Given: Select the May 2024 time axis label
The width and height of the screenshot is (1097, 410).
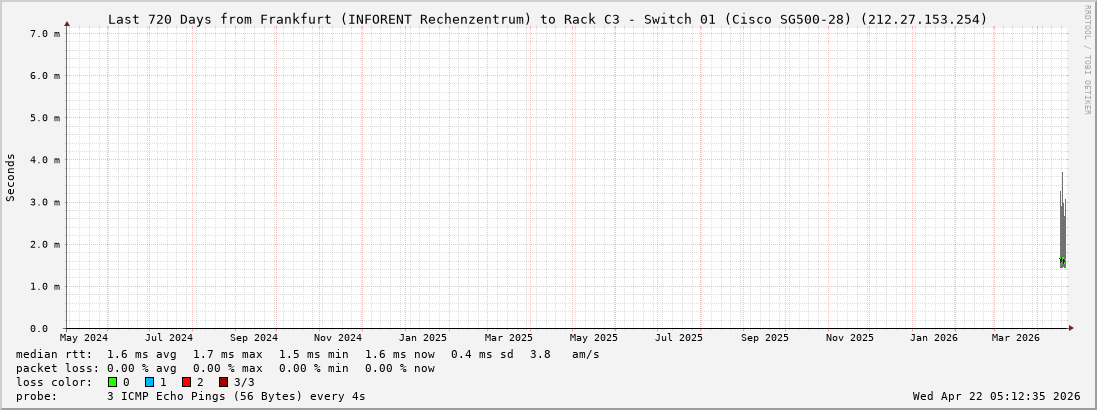Looking at the screenshot, I should [84, 338].
